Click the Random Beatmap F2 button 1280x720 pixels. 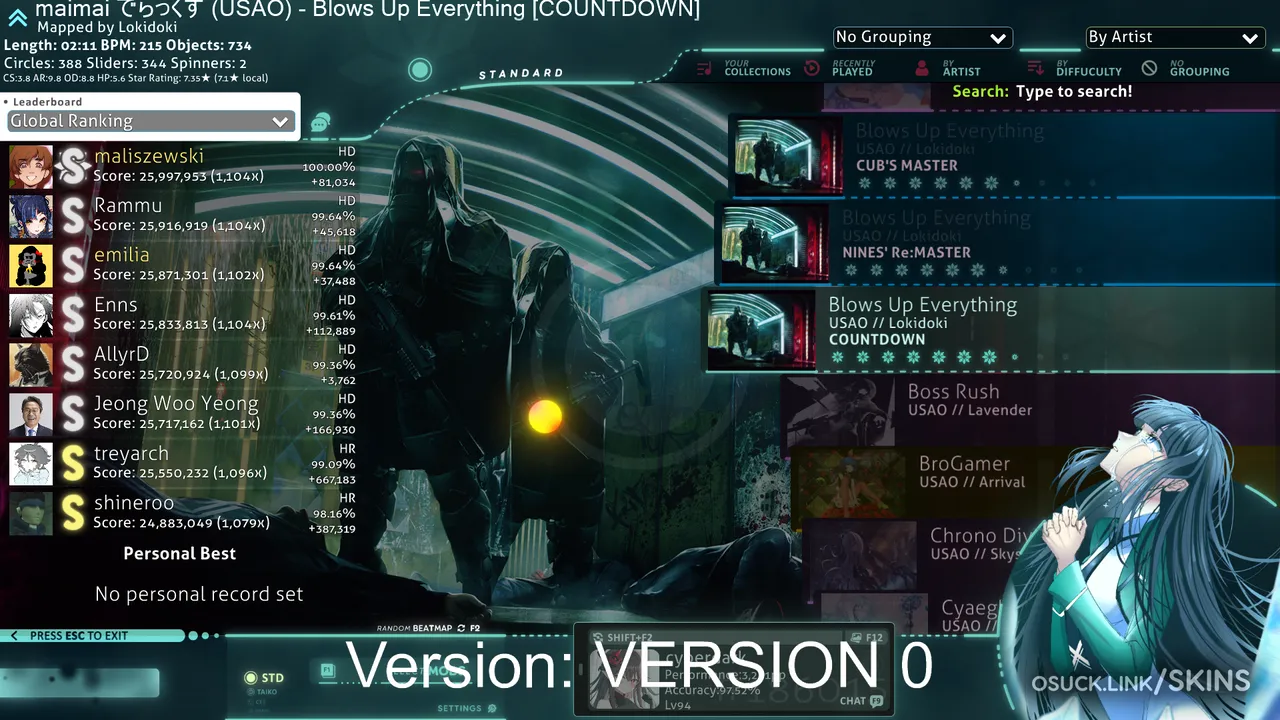pos(428,628)
